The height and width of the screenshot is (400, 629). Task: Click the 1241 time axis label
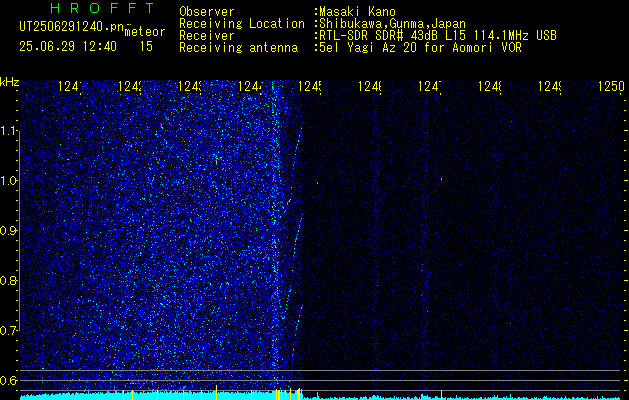pyautogui.click(x=70, y=86)
